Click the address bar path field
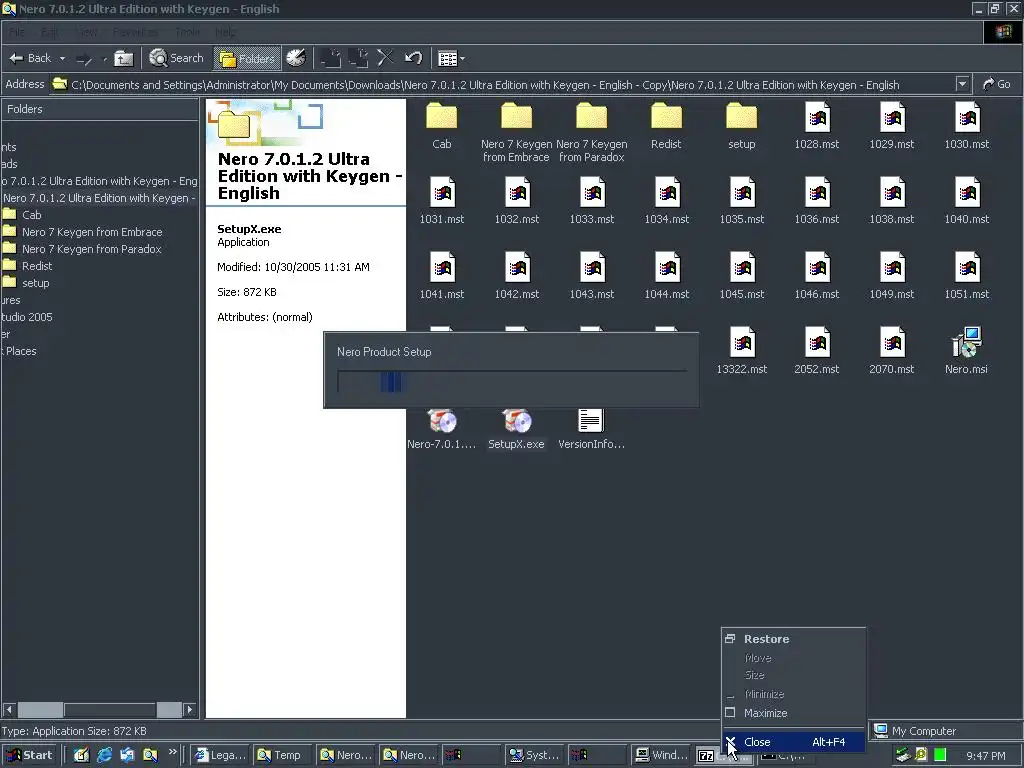The image size is (1024, 768). tap(503, 85)
